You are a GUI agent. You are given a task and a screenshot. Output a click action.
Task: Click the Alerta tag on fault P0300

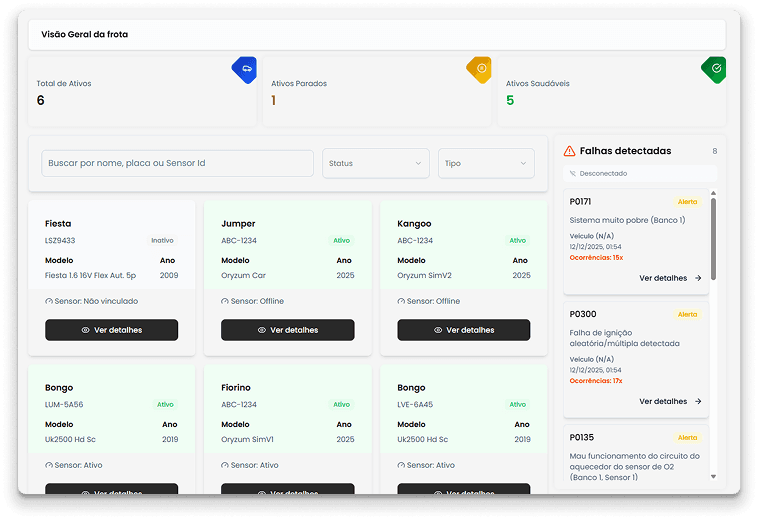pos(687,315)
